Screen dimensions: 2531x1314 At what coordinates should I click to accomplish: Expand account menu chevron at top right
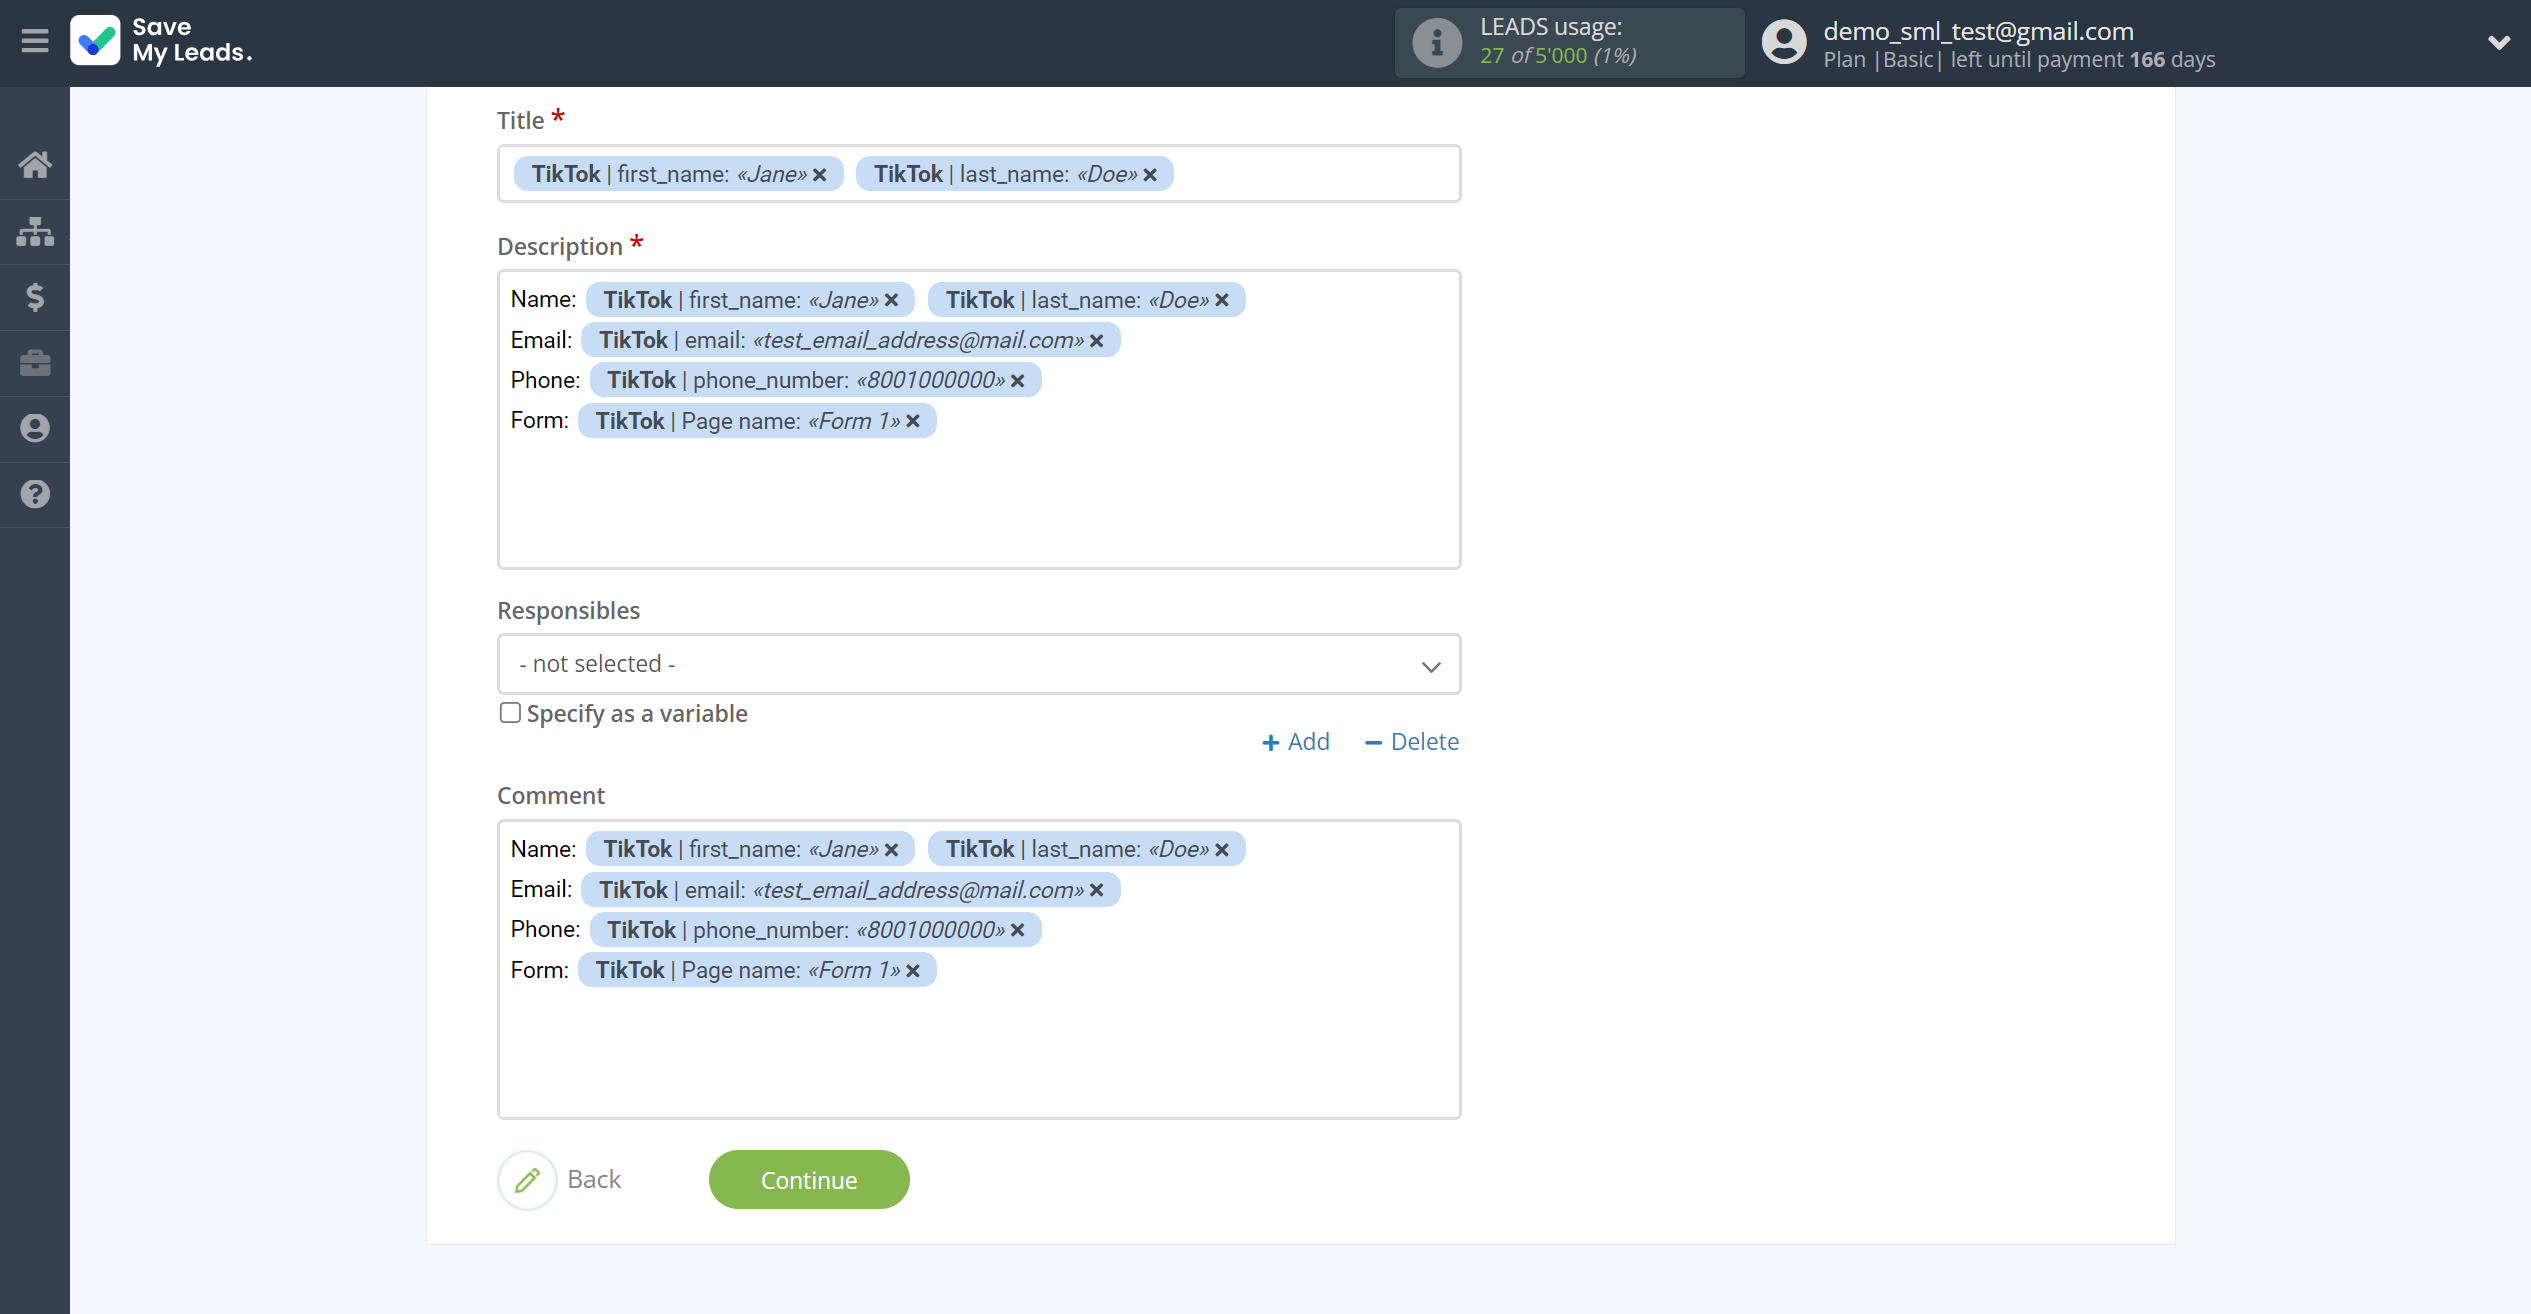[2498, 43]
